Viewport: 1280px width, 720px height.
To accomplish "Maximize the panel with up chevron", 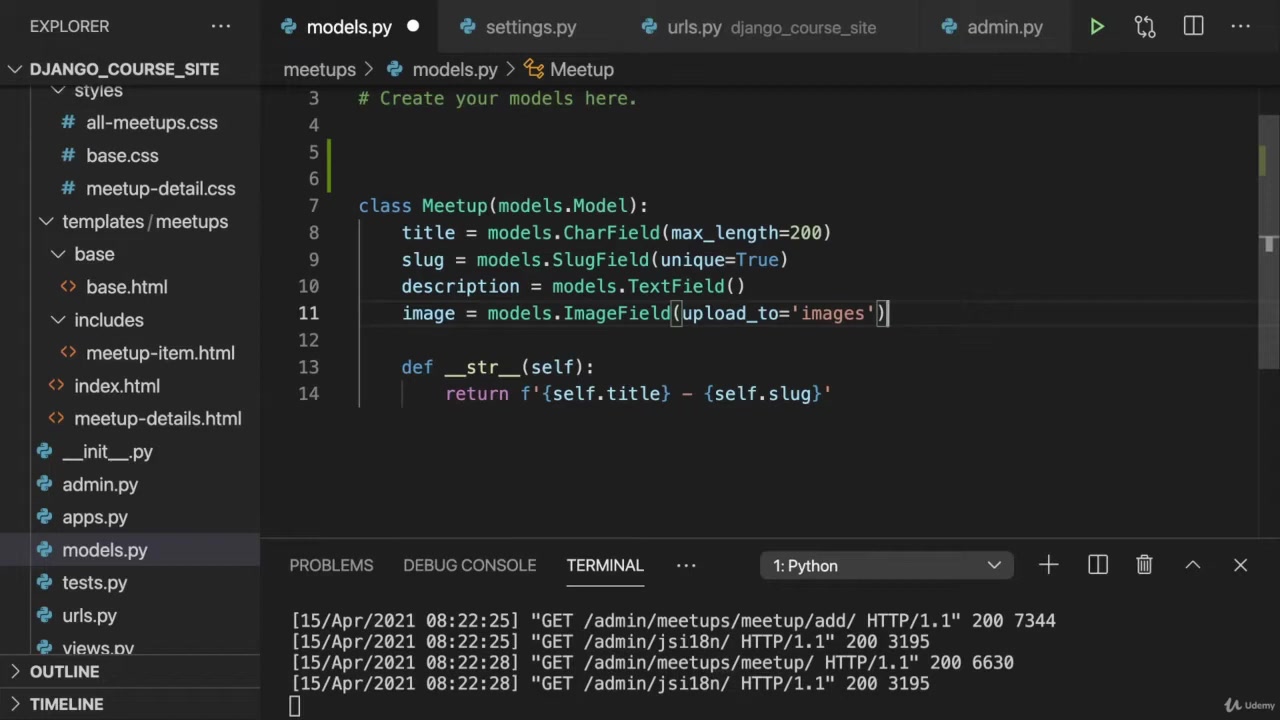I will point(1193,565).
